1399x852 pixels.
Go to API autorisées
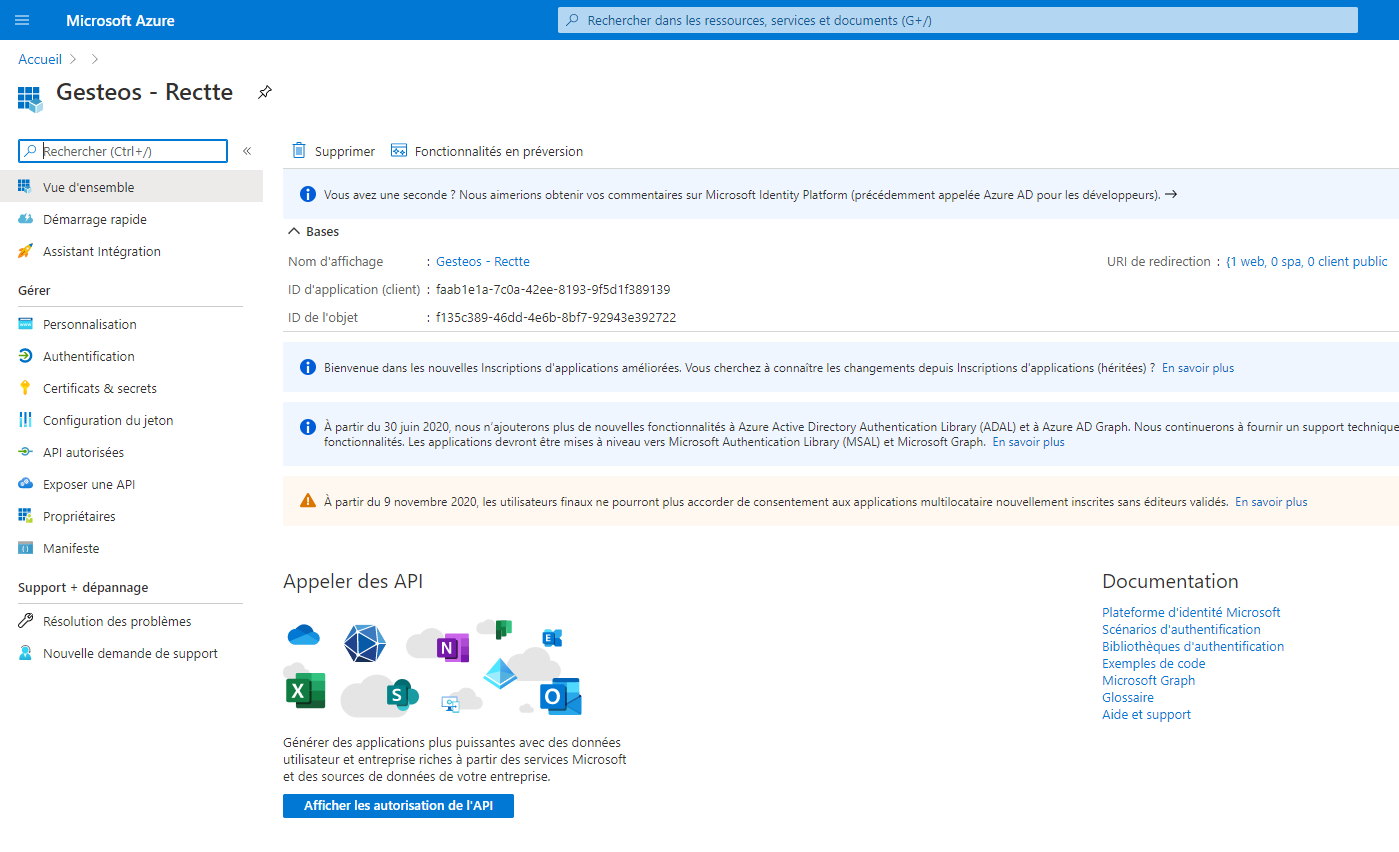(x=83, y=452)
